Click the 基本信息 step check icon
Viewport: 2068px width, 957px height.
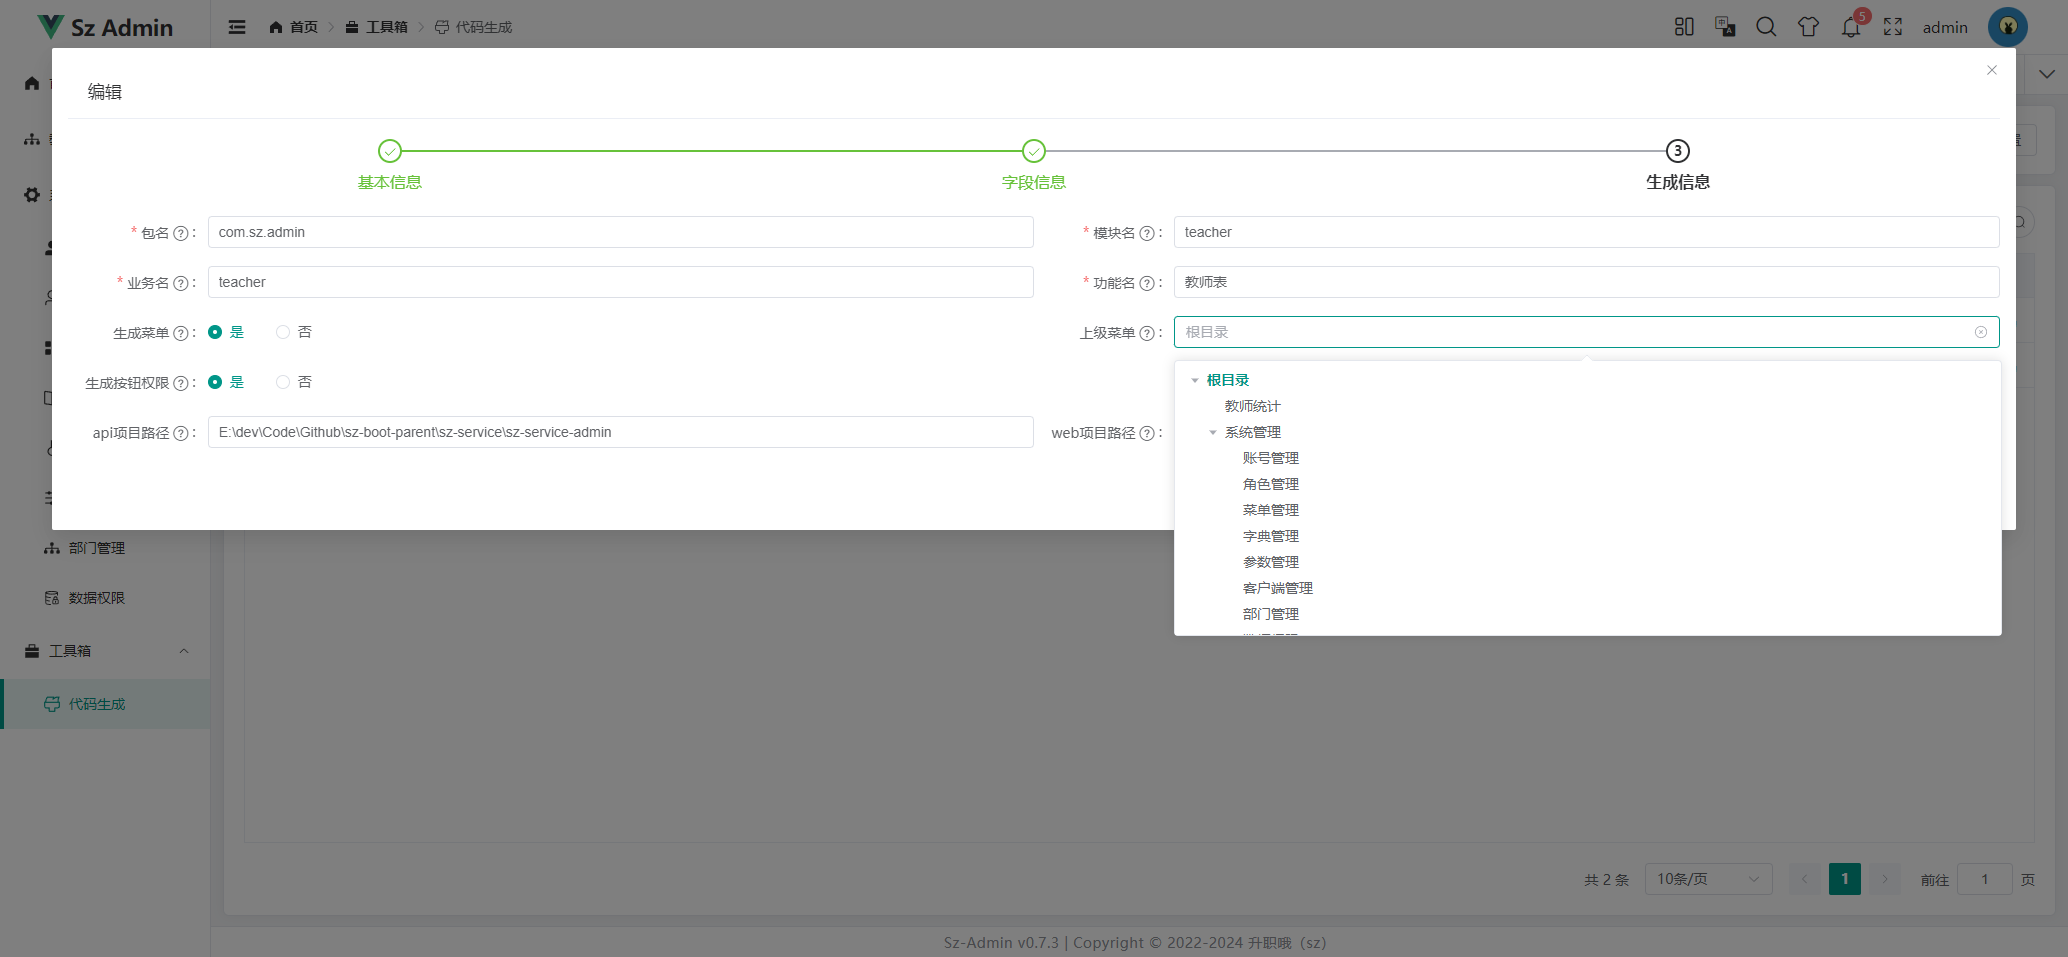click(390, 151)
